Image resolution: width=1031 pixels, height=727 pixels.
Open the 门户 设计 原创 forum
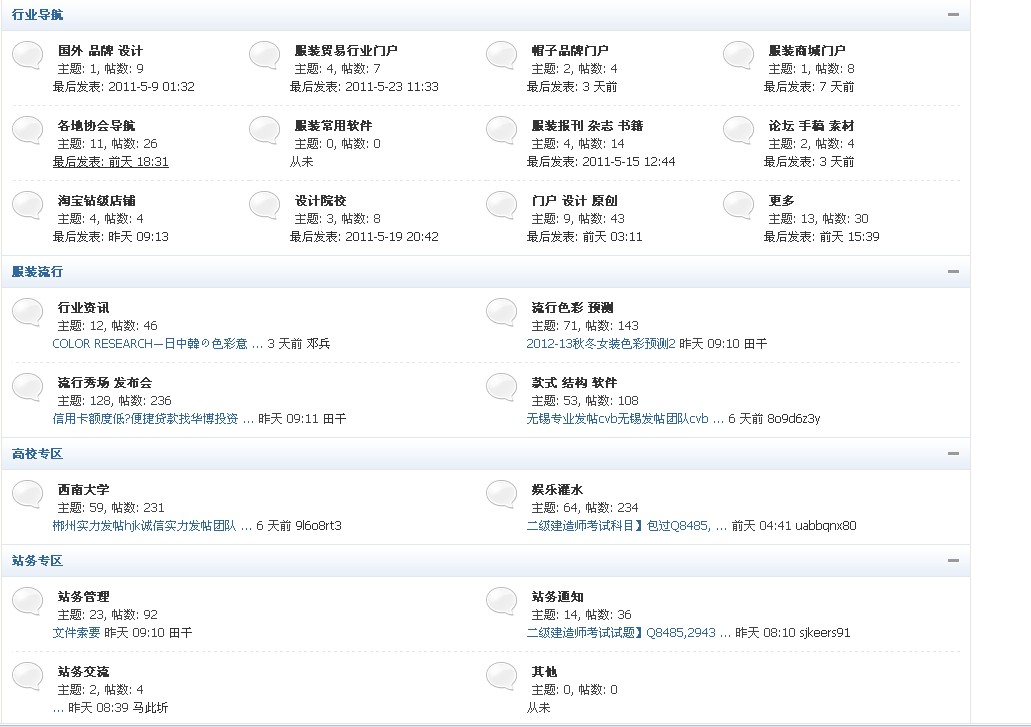[x=574, y=200]
